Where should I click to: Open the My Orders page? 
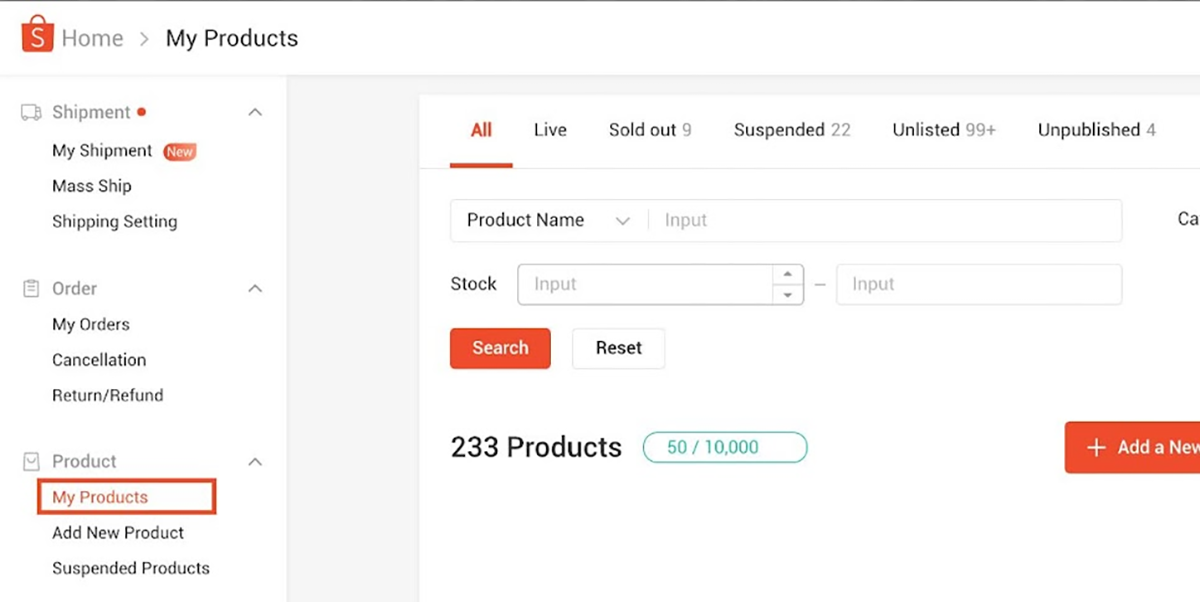pyautogui.click(x=90, y=324)
